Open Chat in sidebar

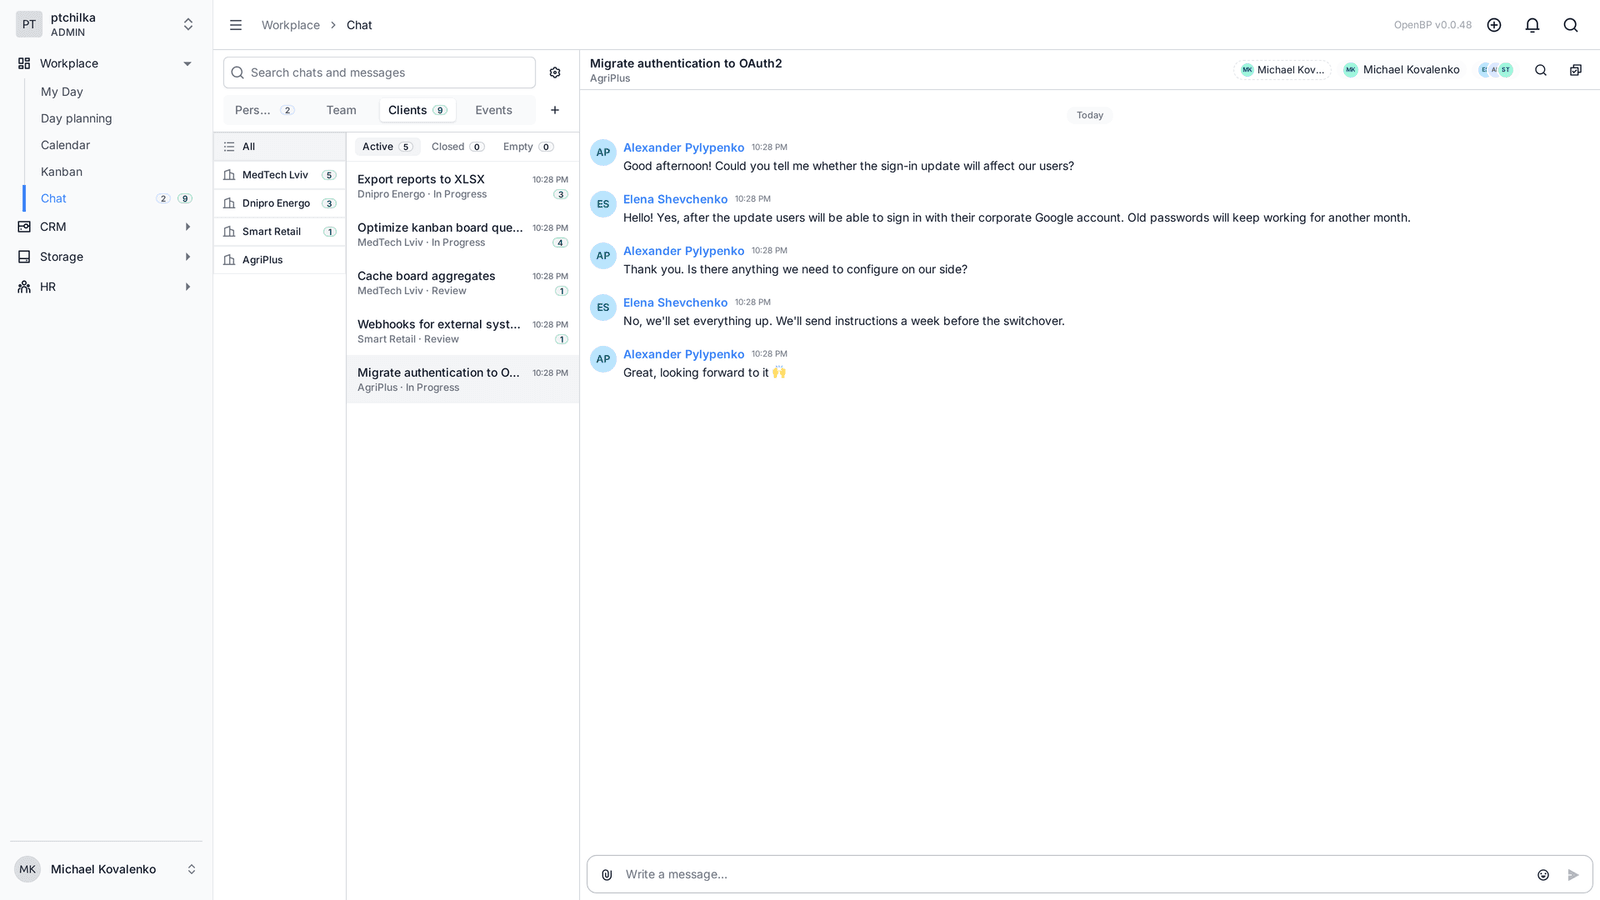click(x=54, y=199)
